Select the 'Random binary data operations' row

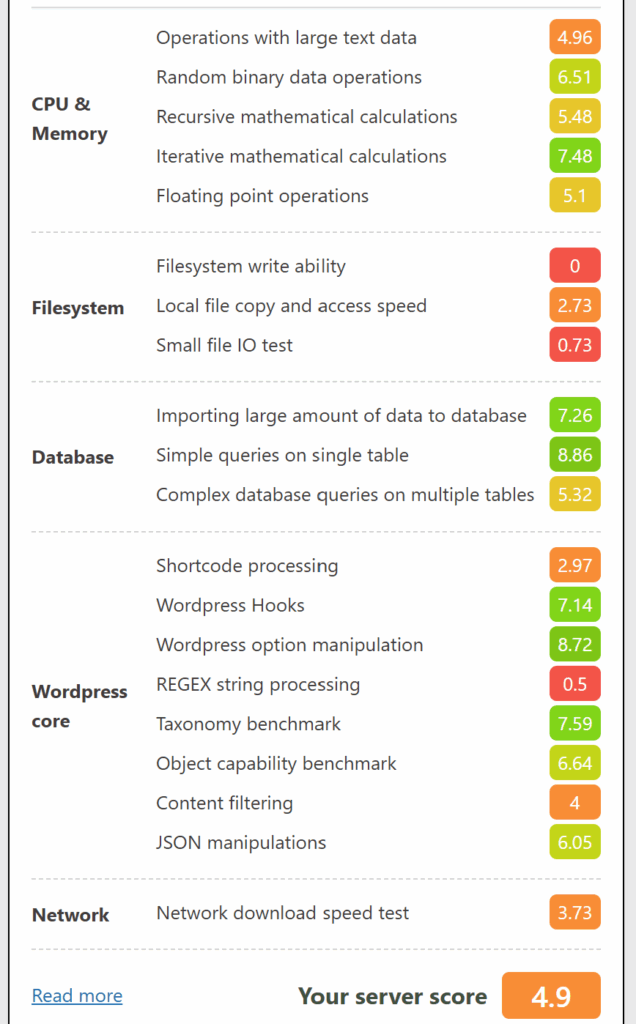[x=377, y=77]
